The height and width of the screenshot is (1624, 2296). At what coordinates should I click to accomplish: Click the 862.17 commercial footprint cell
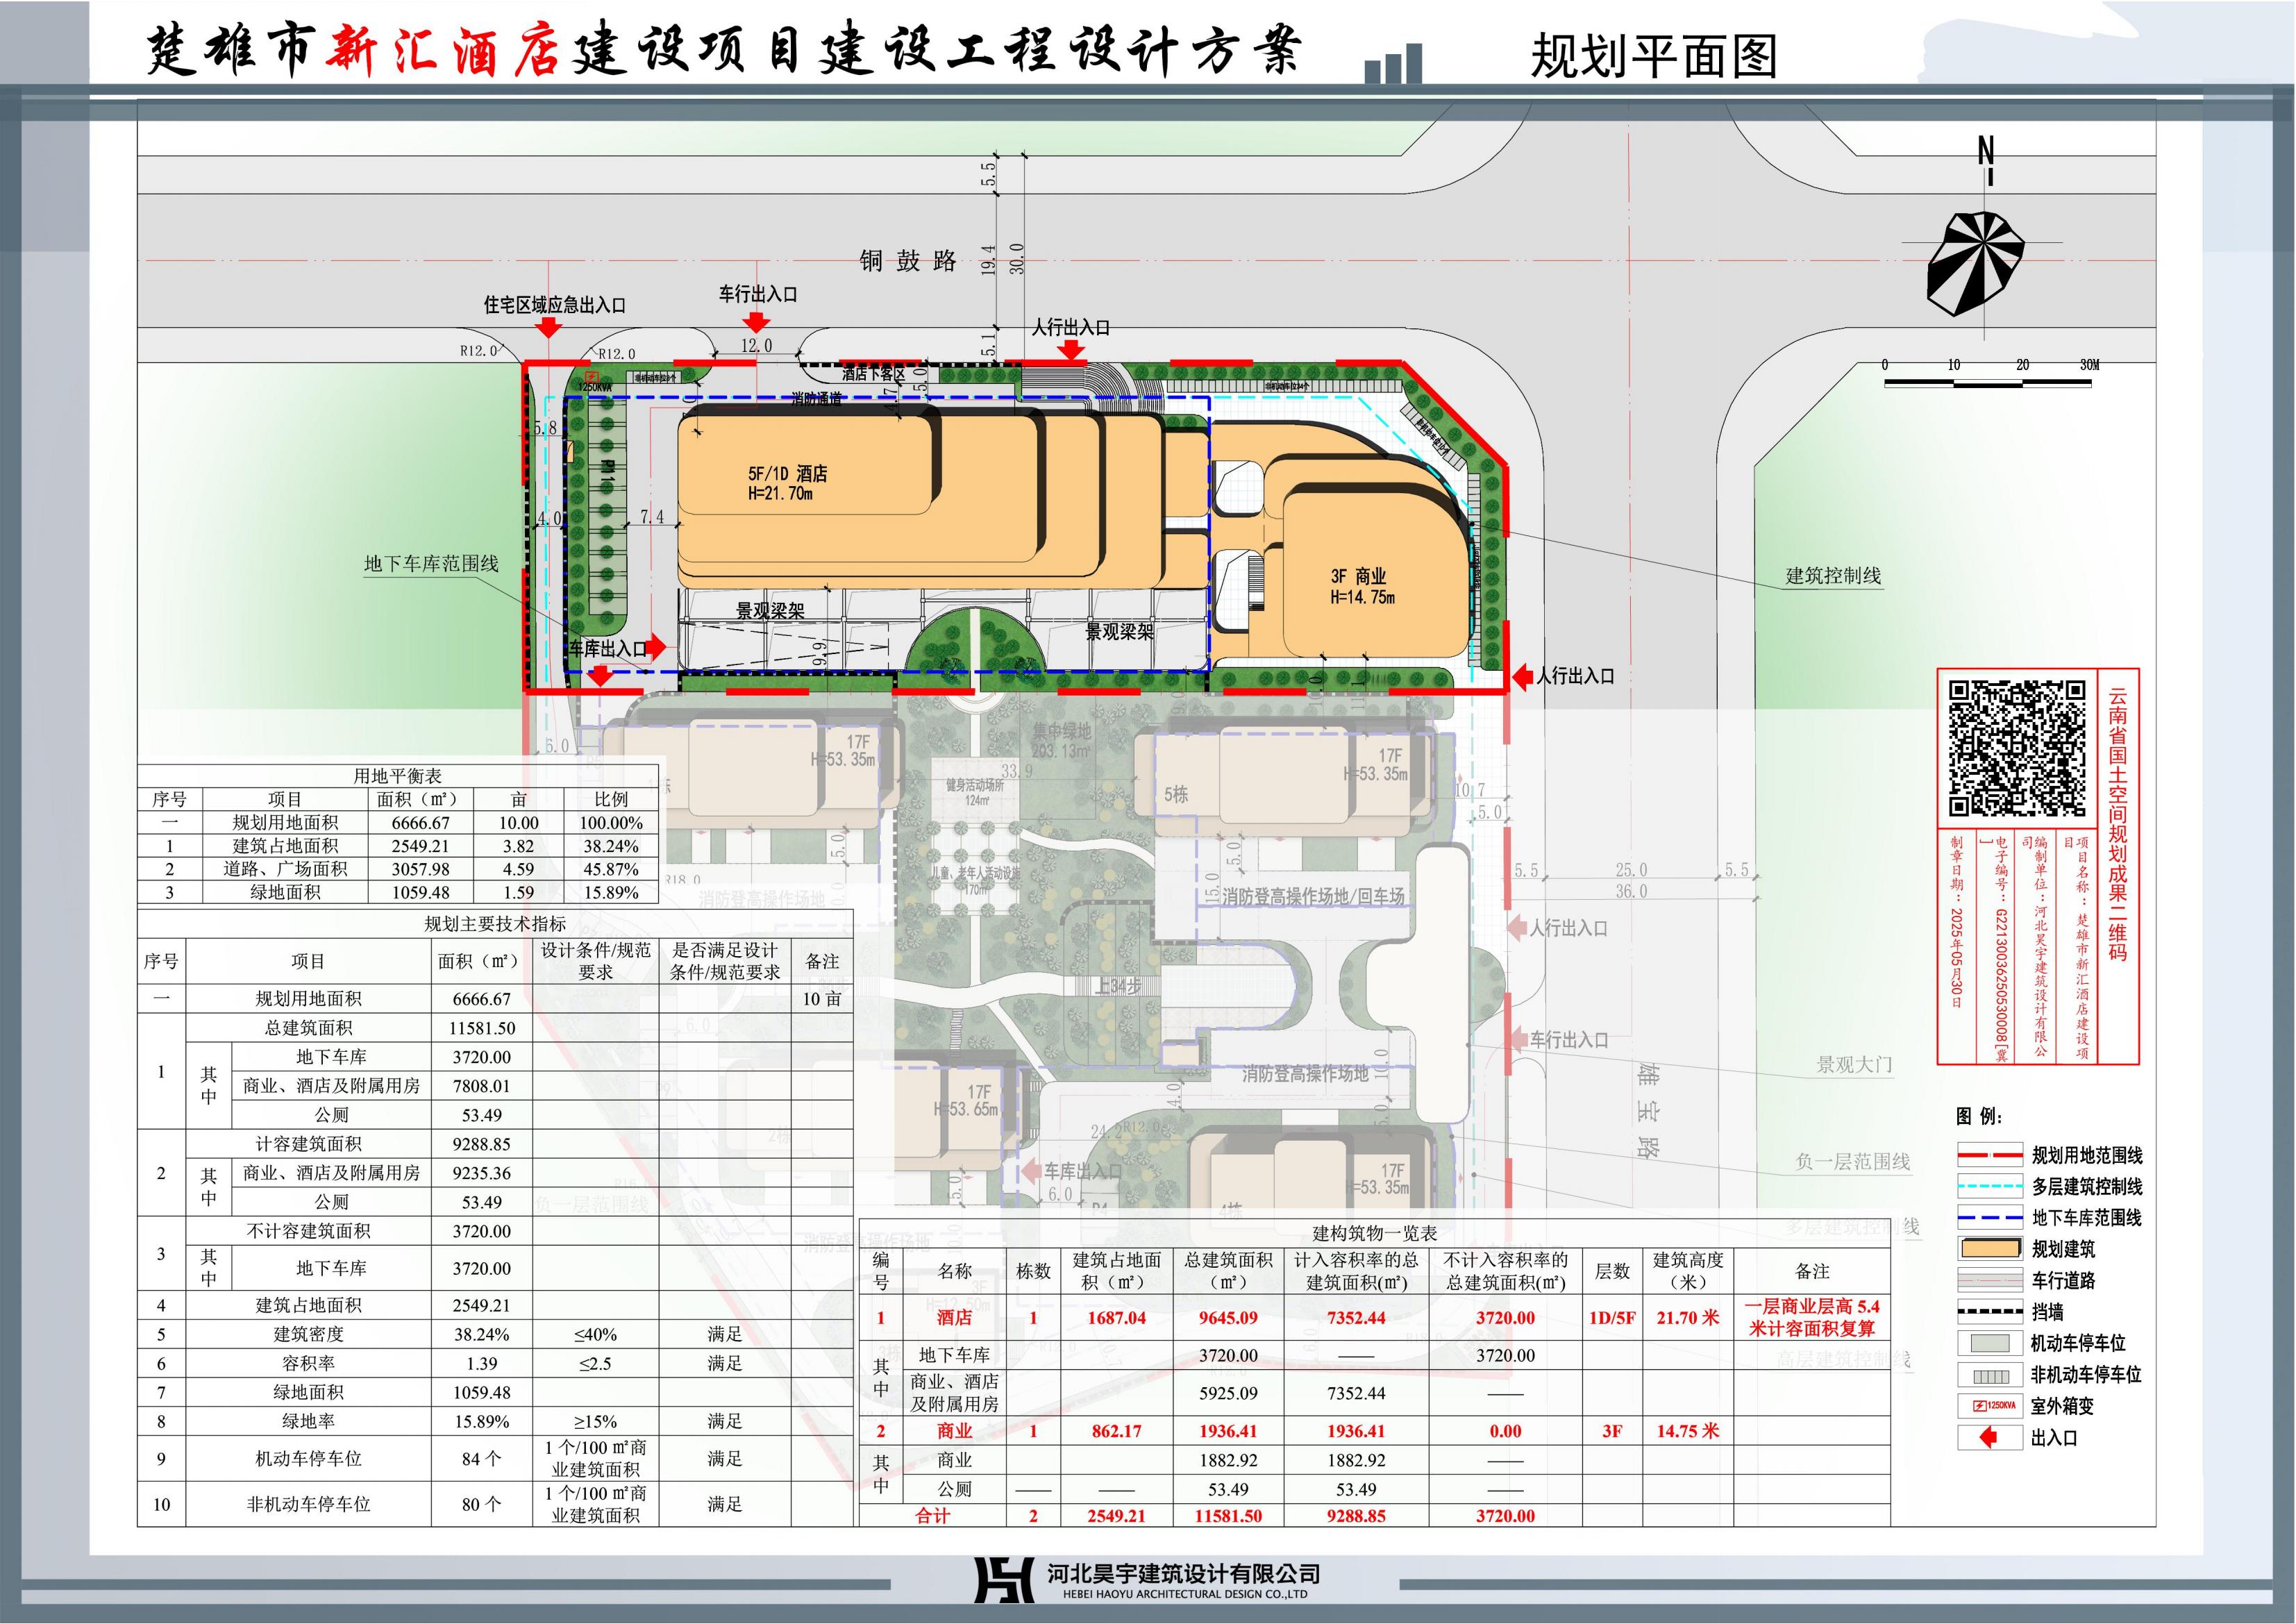[x=1117, y=1432]
